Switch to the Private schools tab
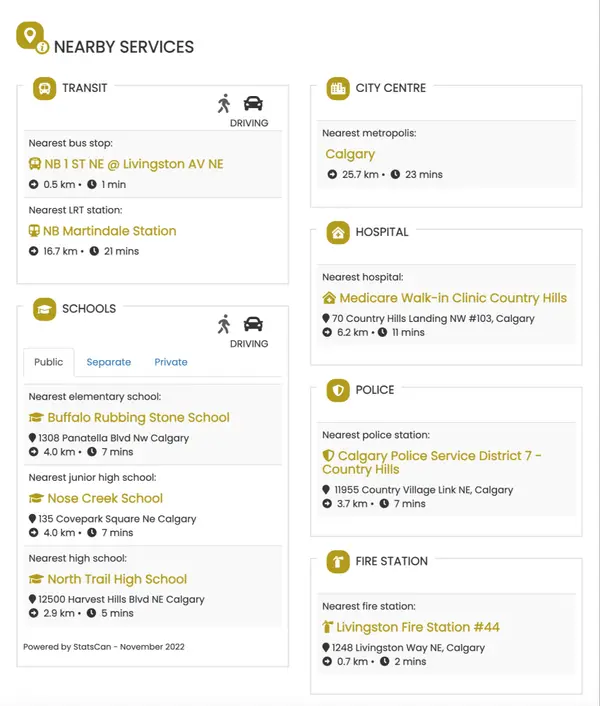 (171, 362)
